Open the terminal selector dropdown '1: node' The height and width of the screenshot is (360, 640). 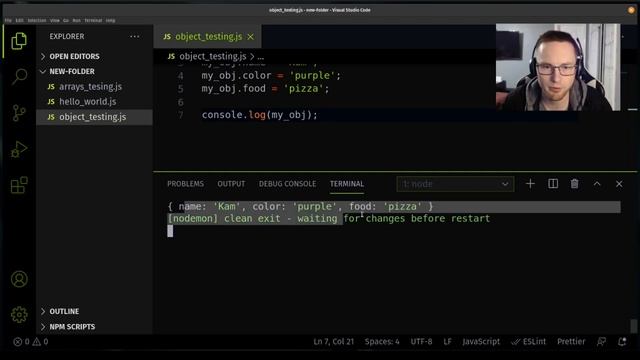point(455,184)
